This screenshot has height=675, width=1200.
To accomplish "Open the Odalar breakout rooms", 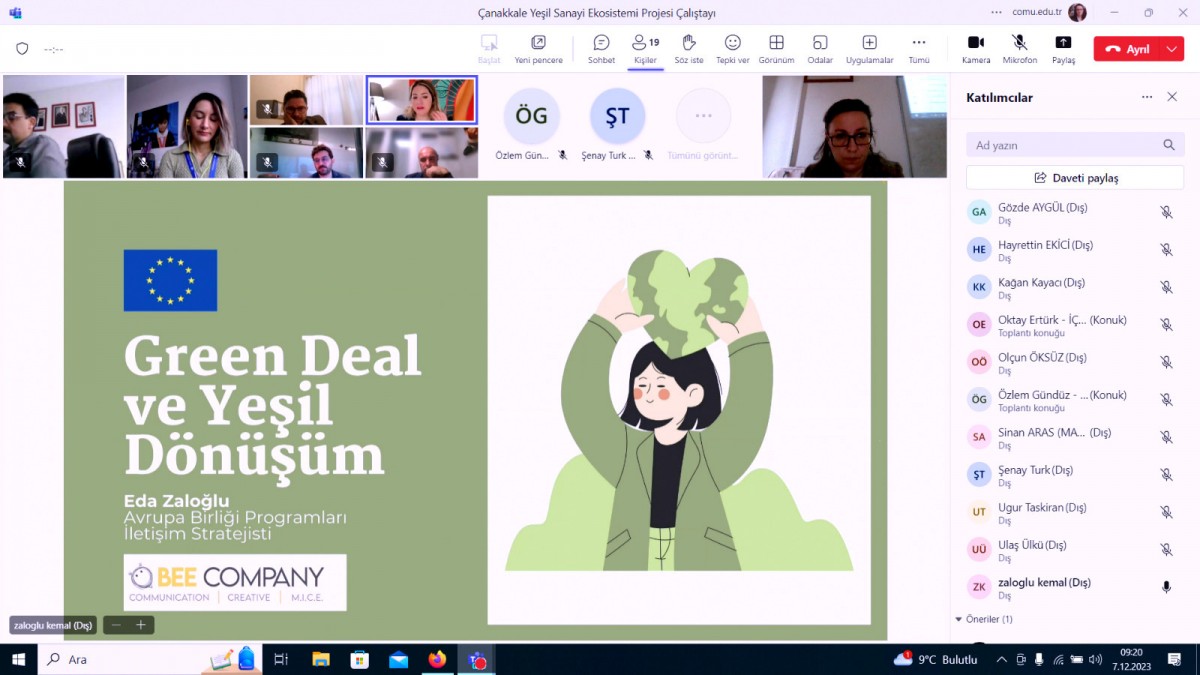I will [820, 49].
